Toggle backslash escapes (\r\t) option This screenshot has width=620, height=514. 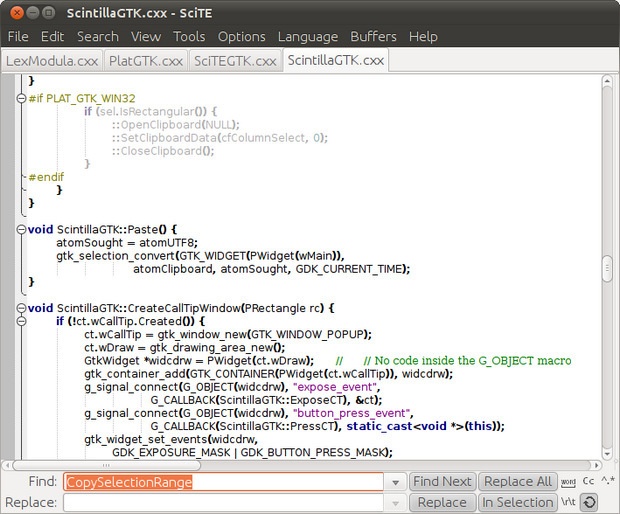click(x=568, y=503)
